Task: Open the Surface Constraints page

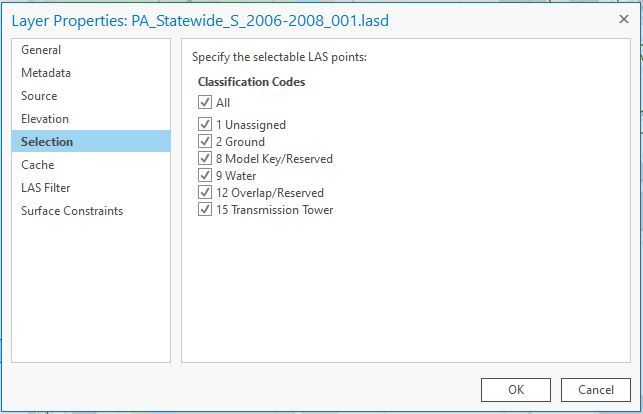Action: tap(72, 211)
